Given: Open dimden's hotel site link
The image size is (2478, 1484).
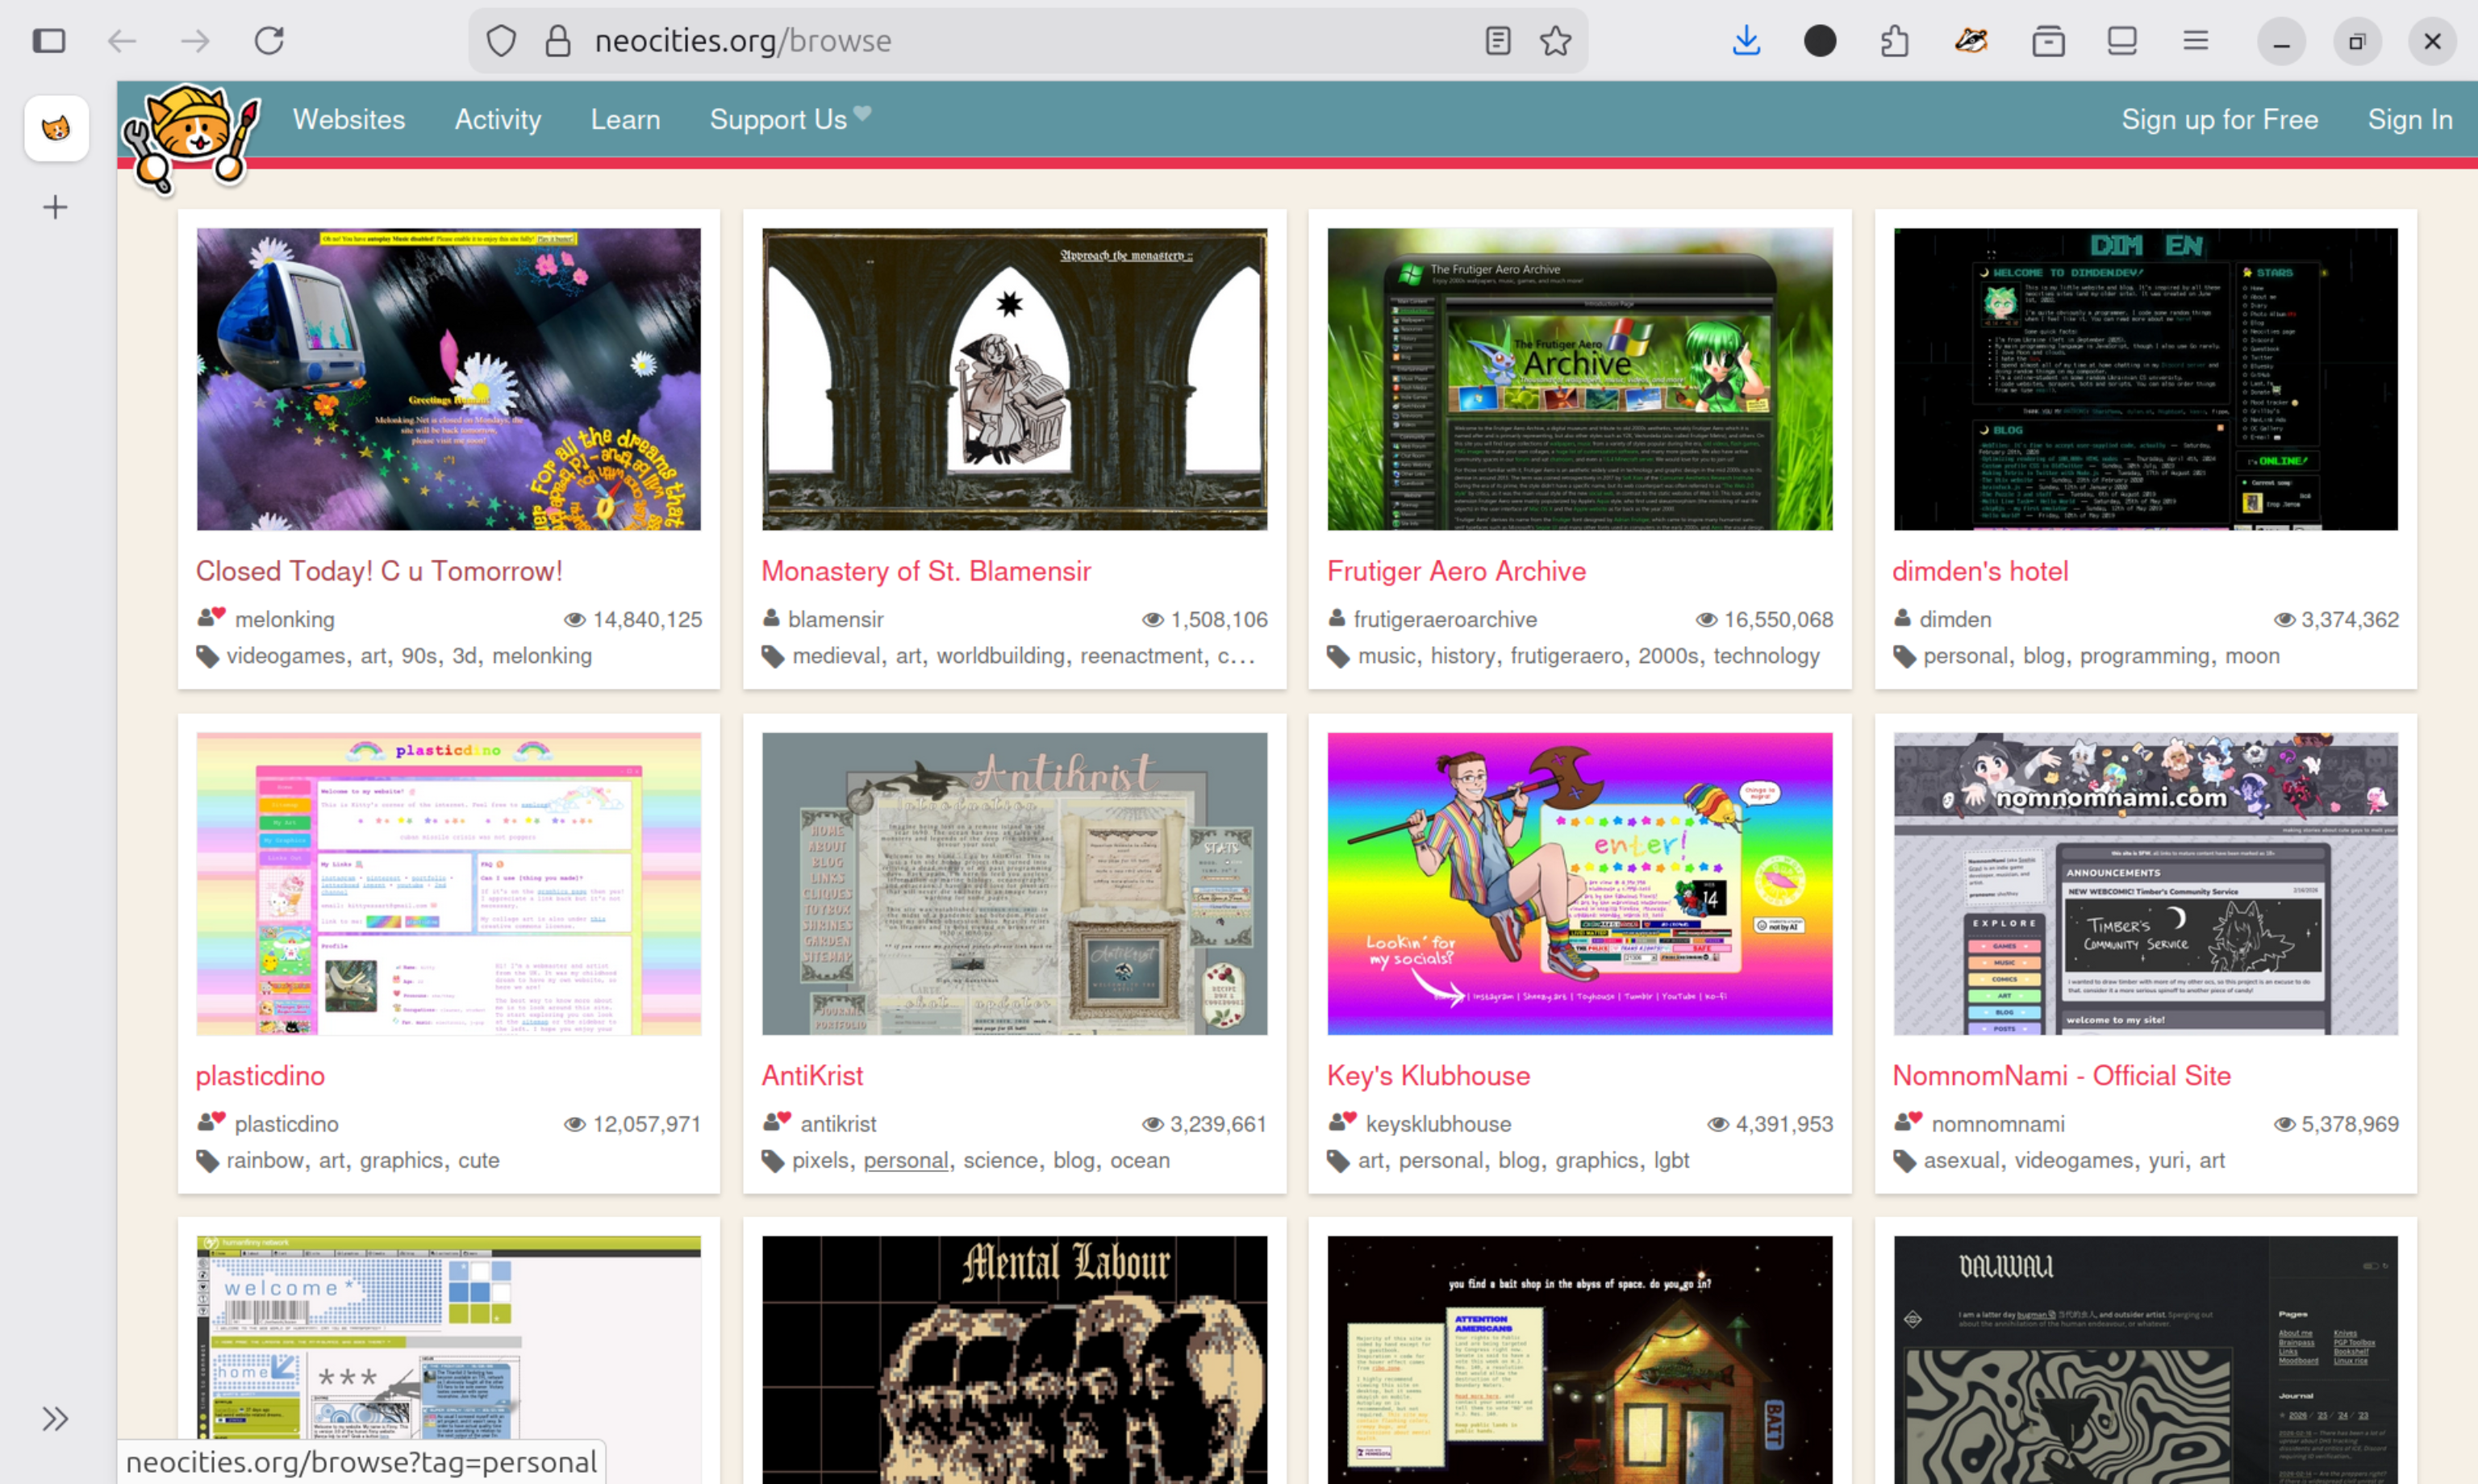Looking at the screenshot, I should (x=1980, y=571).
